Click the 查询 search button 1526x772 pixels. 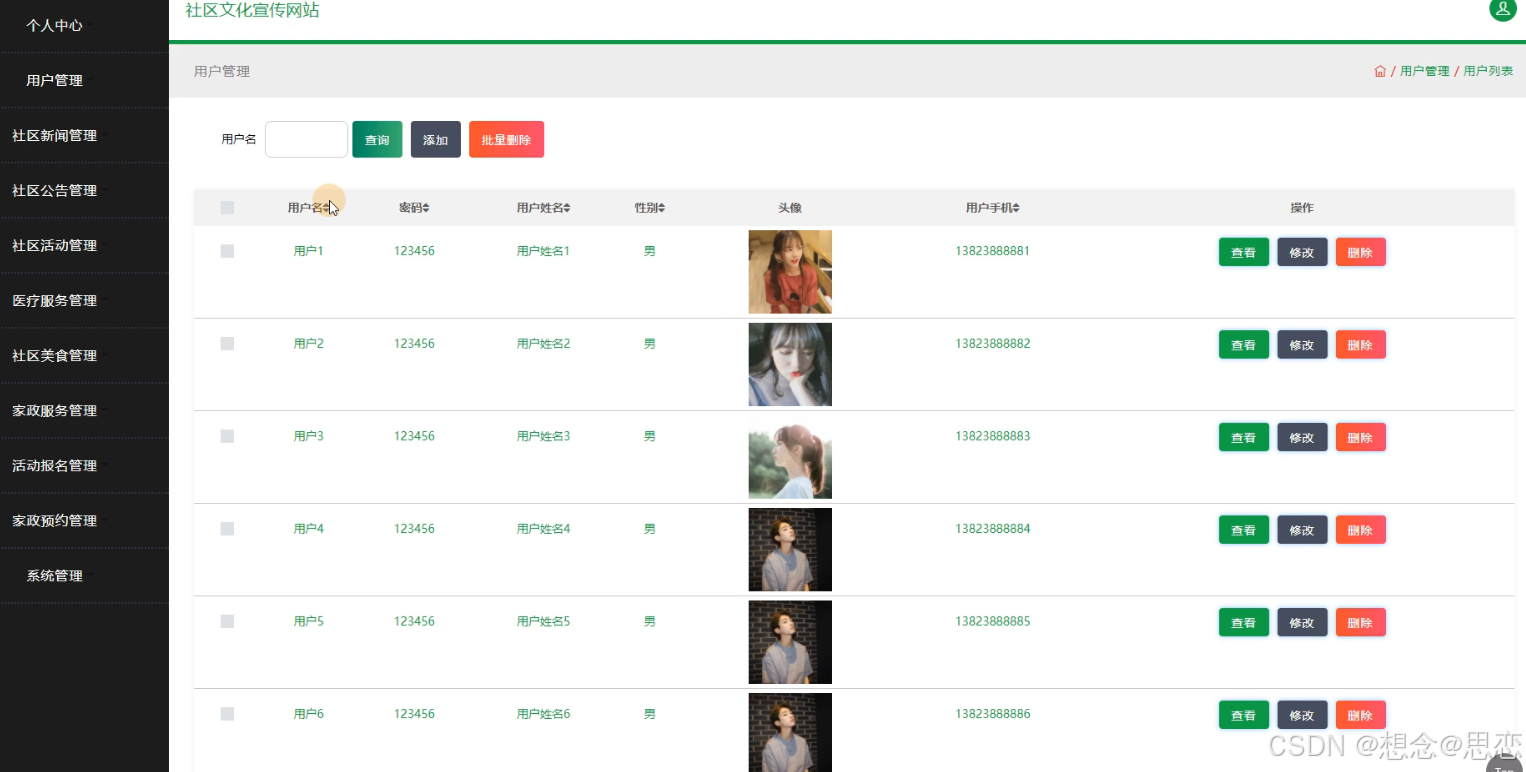click(x=377, y=140)
